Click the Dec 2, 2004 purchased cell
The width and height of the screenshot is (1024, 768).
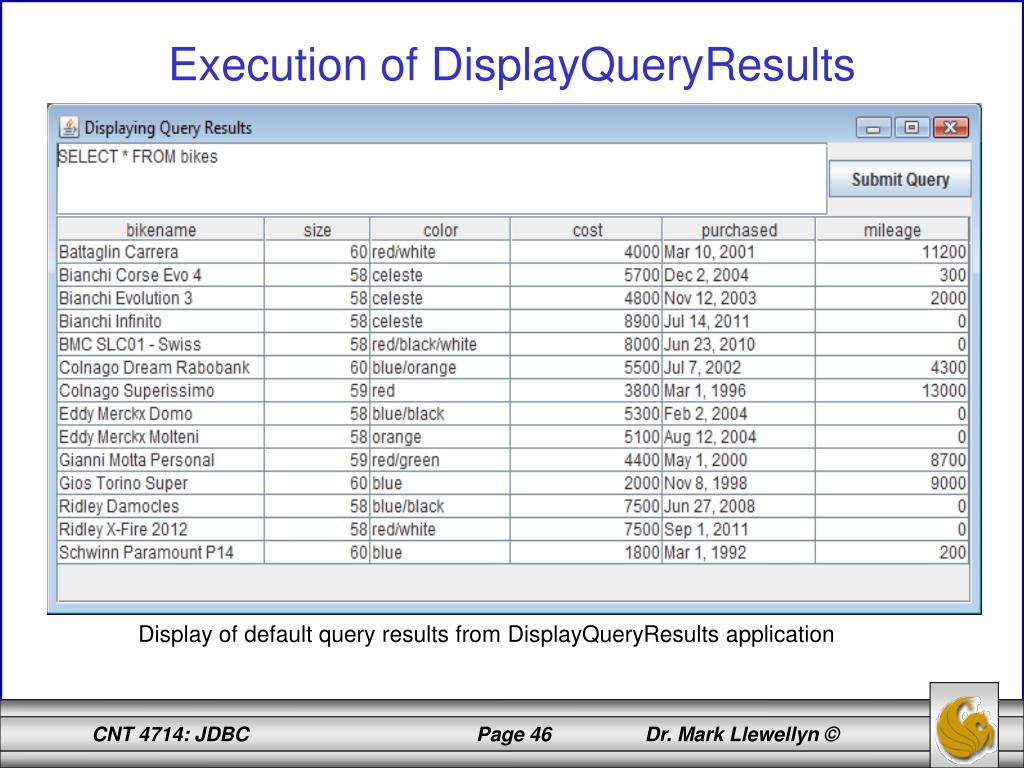point(739,275)
